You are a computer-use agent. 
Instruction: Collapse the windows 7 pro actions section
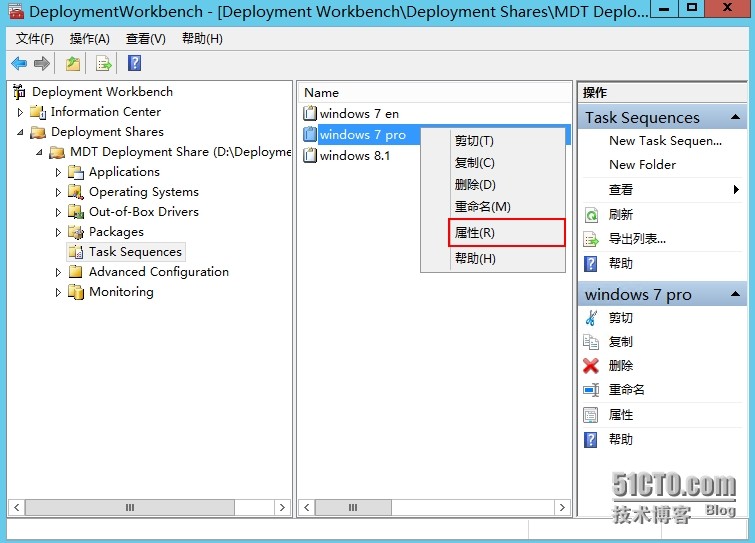735,294
